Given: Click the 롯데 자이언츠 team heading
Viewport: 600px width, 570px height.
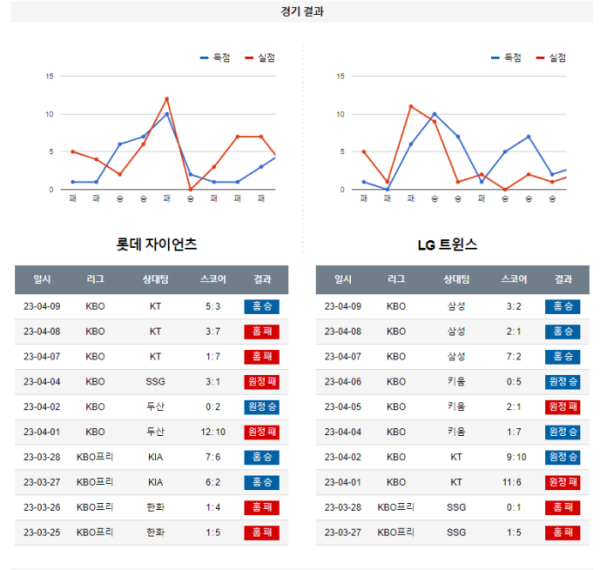Looking at the screenshot, I should click(x=157, y=244).
